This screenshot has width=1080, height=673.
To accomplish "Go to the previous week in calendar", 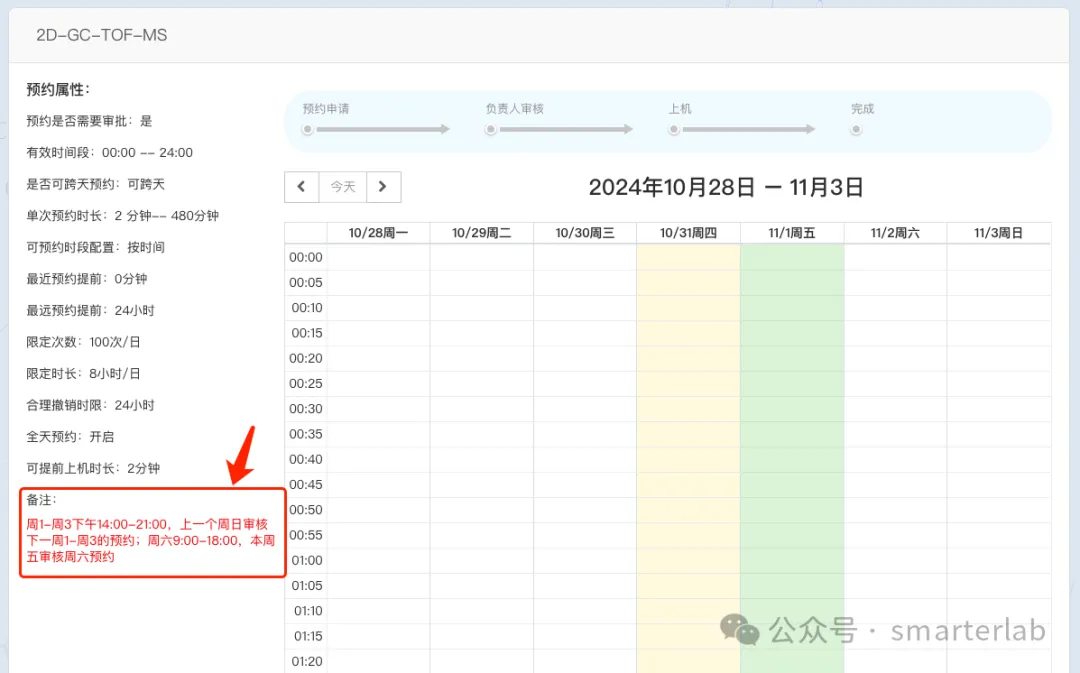I will tap(302, 187).
